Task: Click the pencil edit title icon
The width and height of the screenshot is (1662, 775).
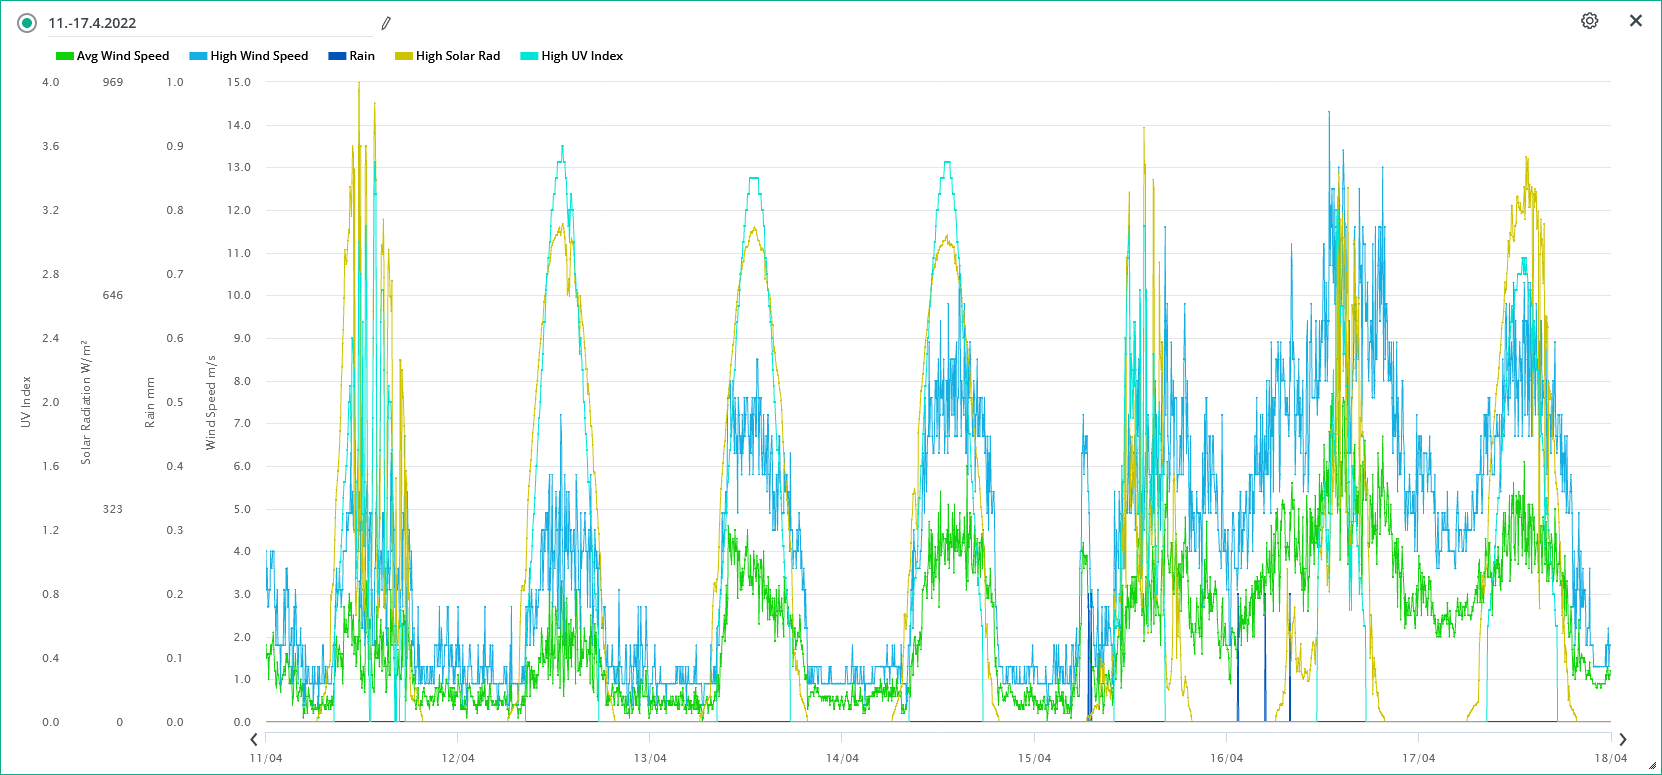Action: [x=386, y=23]
